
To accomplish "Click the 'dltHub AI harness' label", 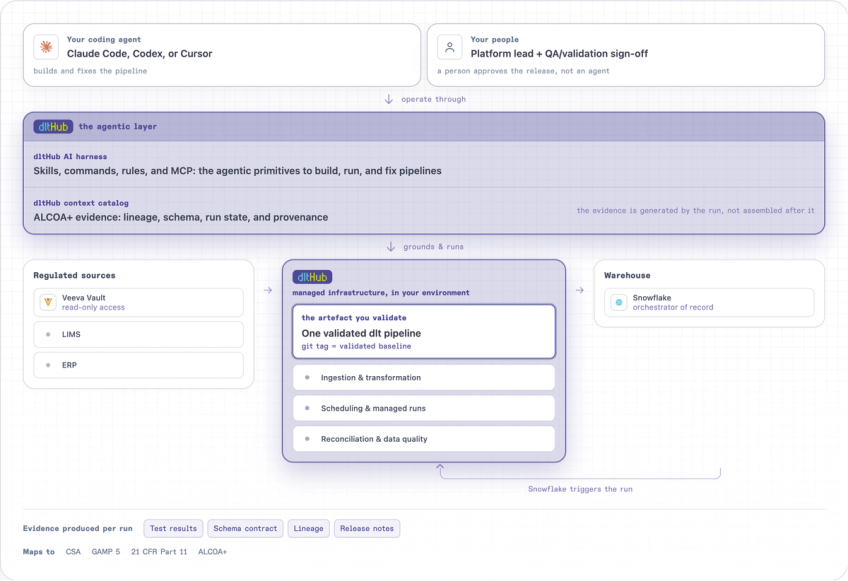I will (70, 156).
